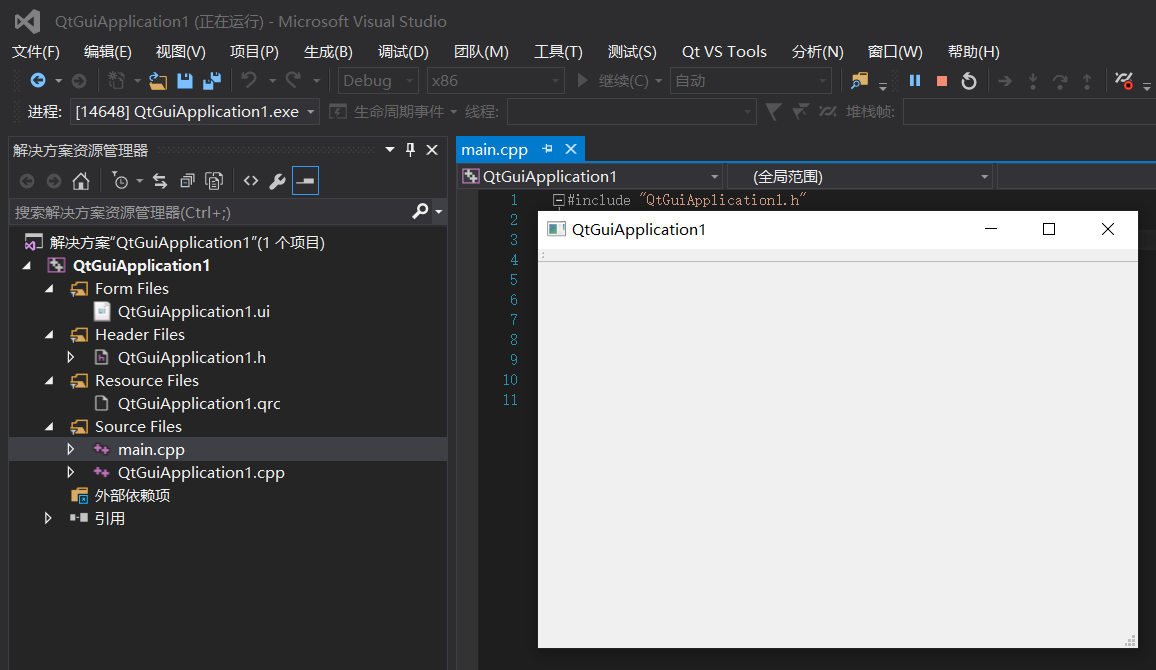Click the 线程 thread combo box
Viewport: 1156px width, 670px height.
(632, 111)
